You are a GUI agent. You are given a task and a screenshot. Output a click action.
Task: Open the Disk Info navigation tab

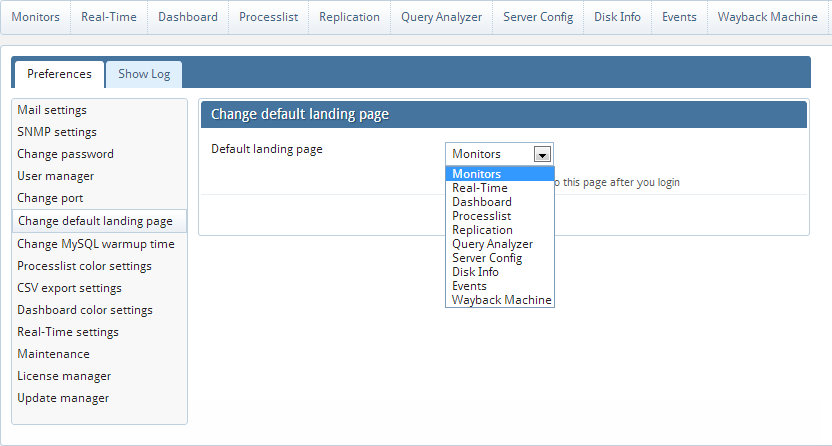coord(617,17)
